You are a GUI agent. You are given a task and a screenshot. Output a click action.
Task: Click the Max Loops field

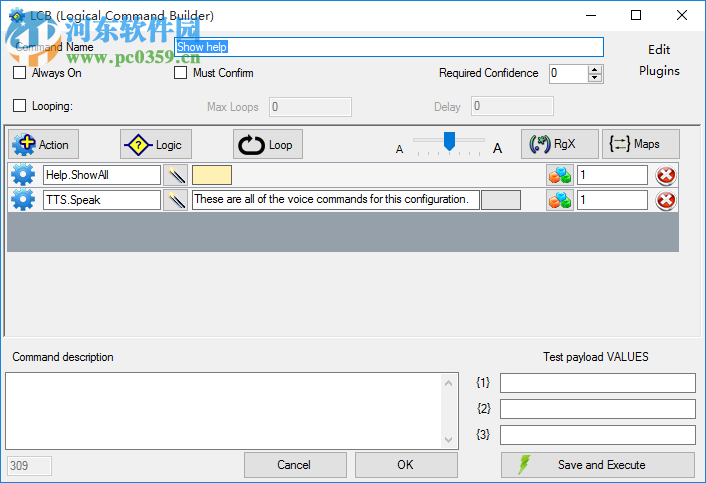click(310, 107)
